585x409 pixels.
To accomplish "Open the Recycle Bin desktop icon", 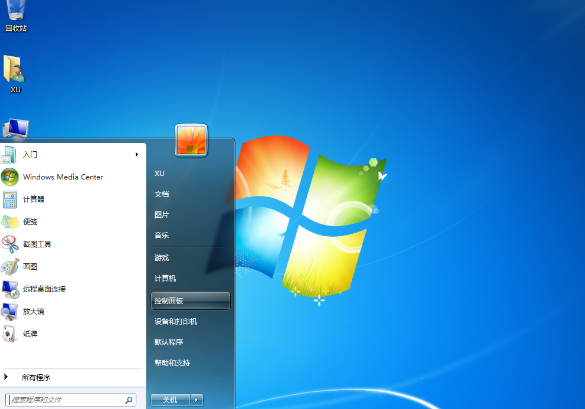I will coord(16,10).
